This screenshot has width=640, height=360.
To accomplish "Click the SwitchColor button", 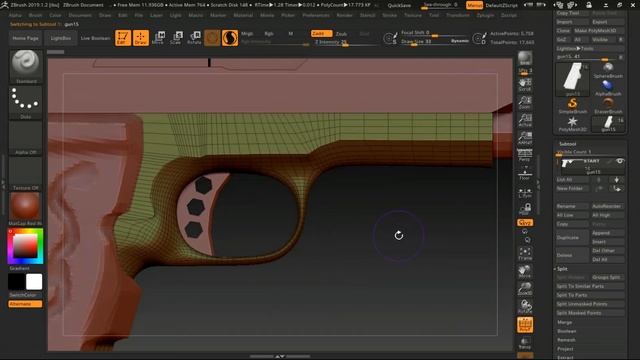I will tap(25, 295).
